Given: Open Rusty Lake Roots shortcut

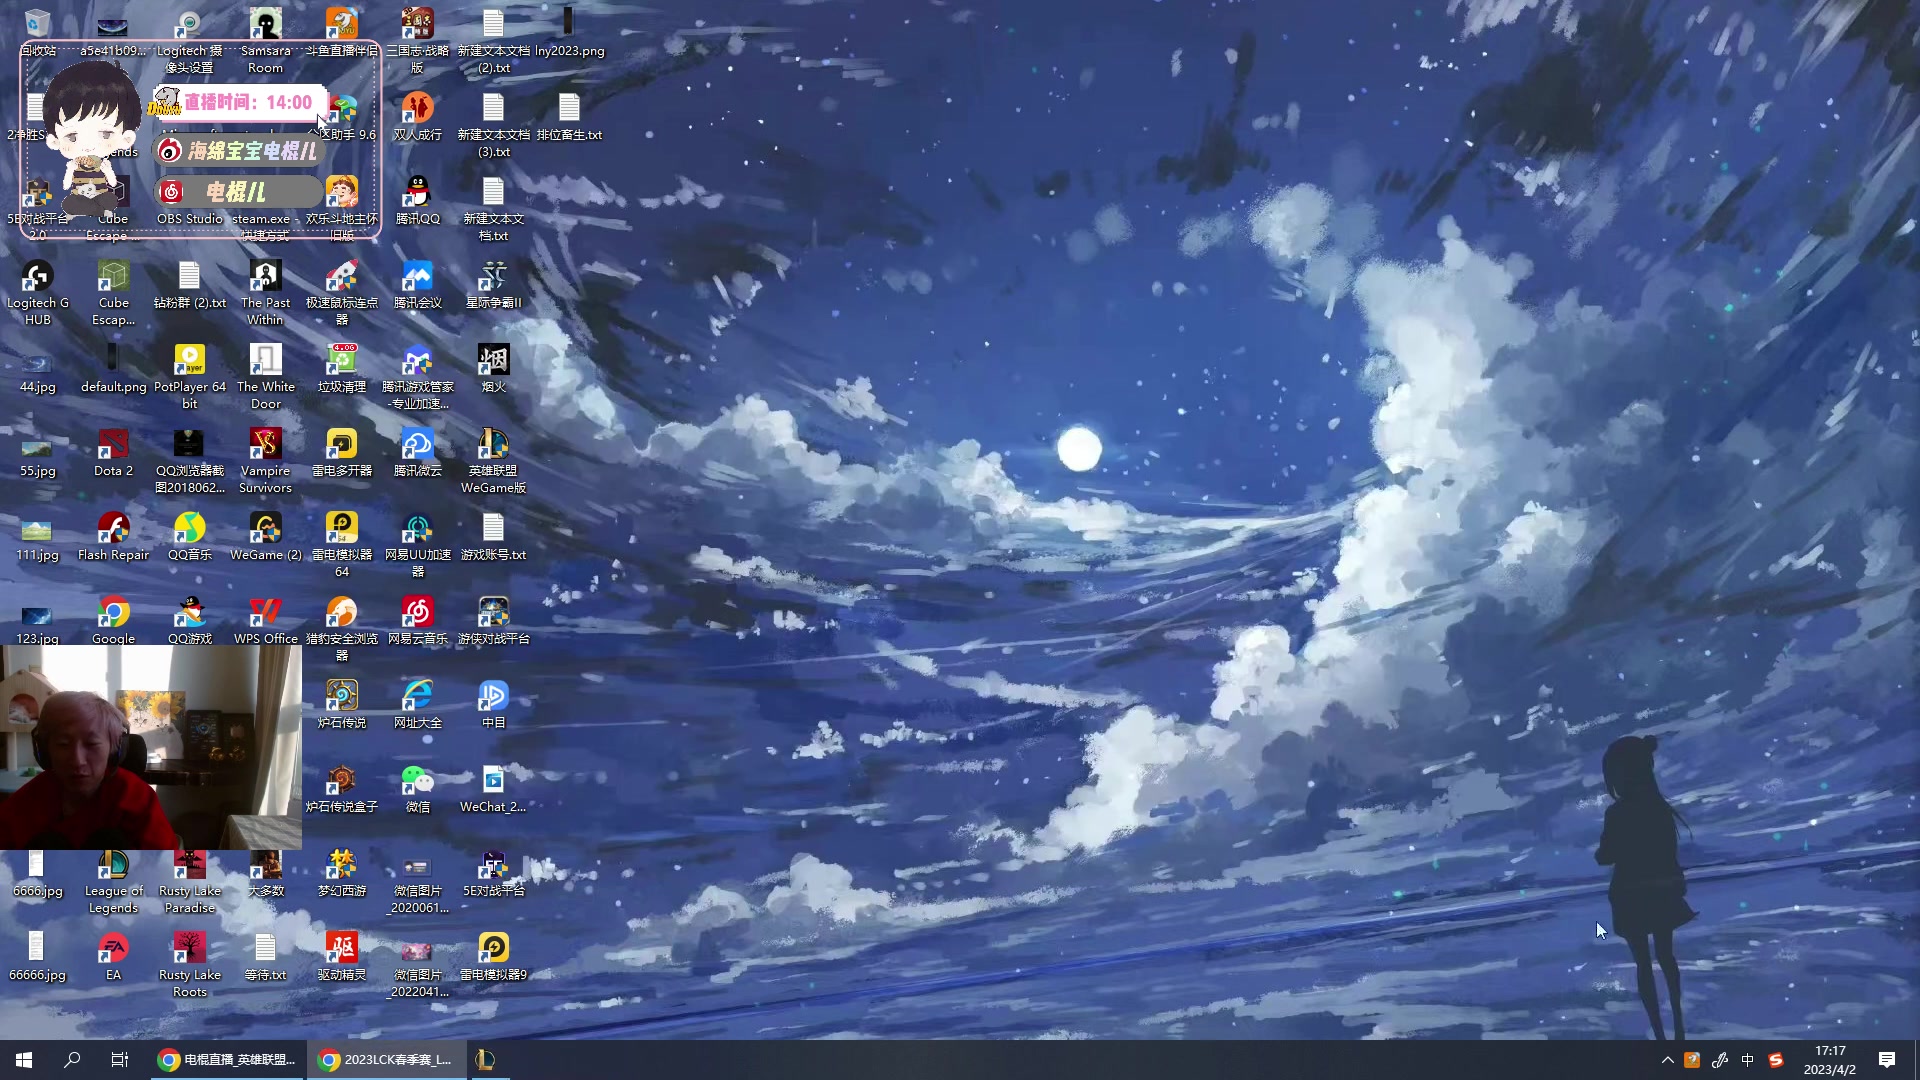Looking at the screenshot, I should (189, 964).
